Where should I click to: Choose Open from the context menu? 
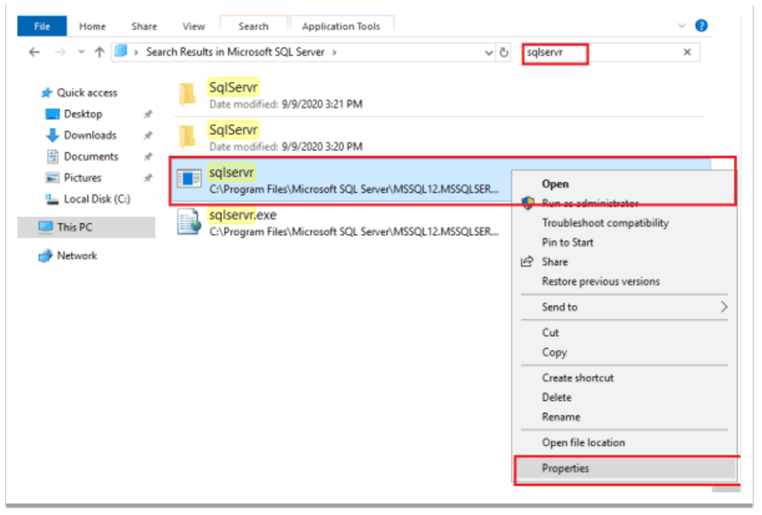pyautogui.click(x=555, y=184)
